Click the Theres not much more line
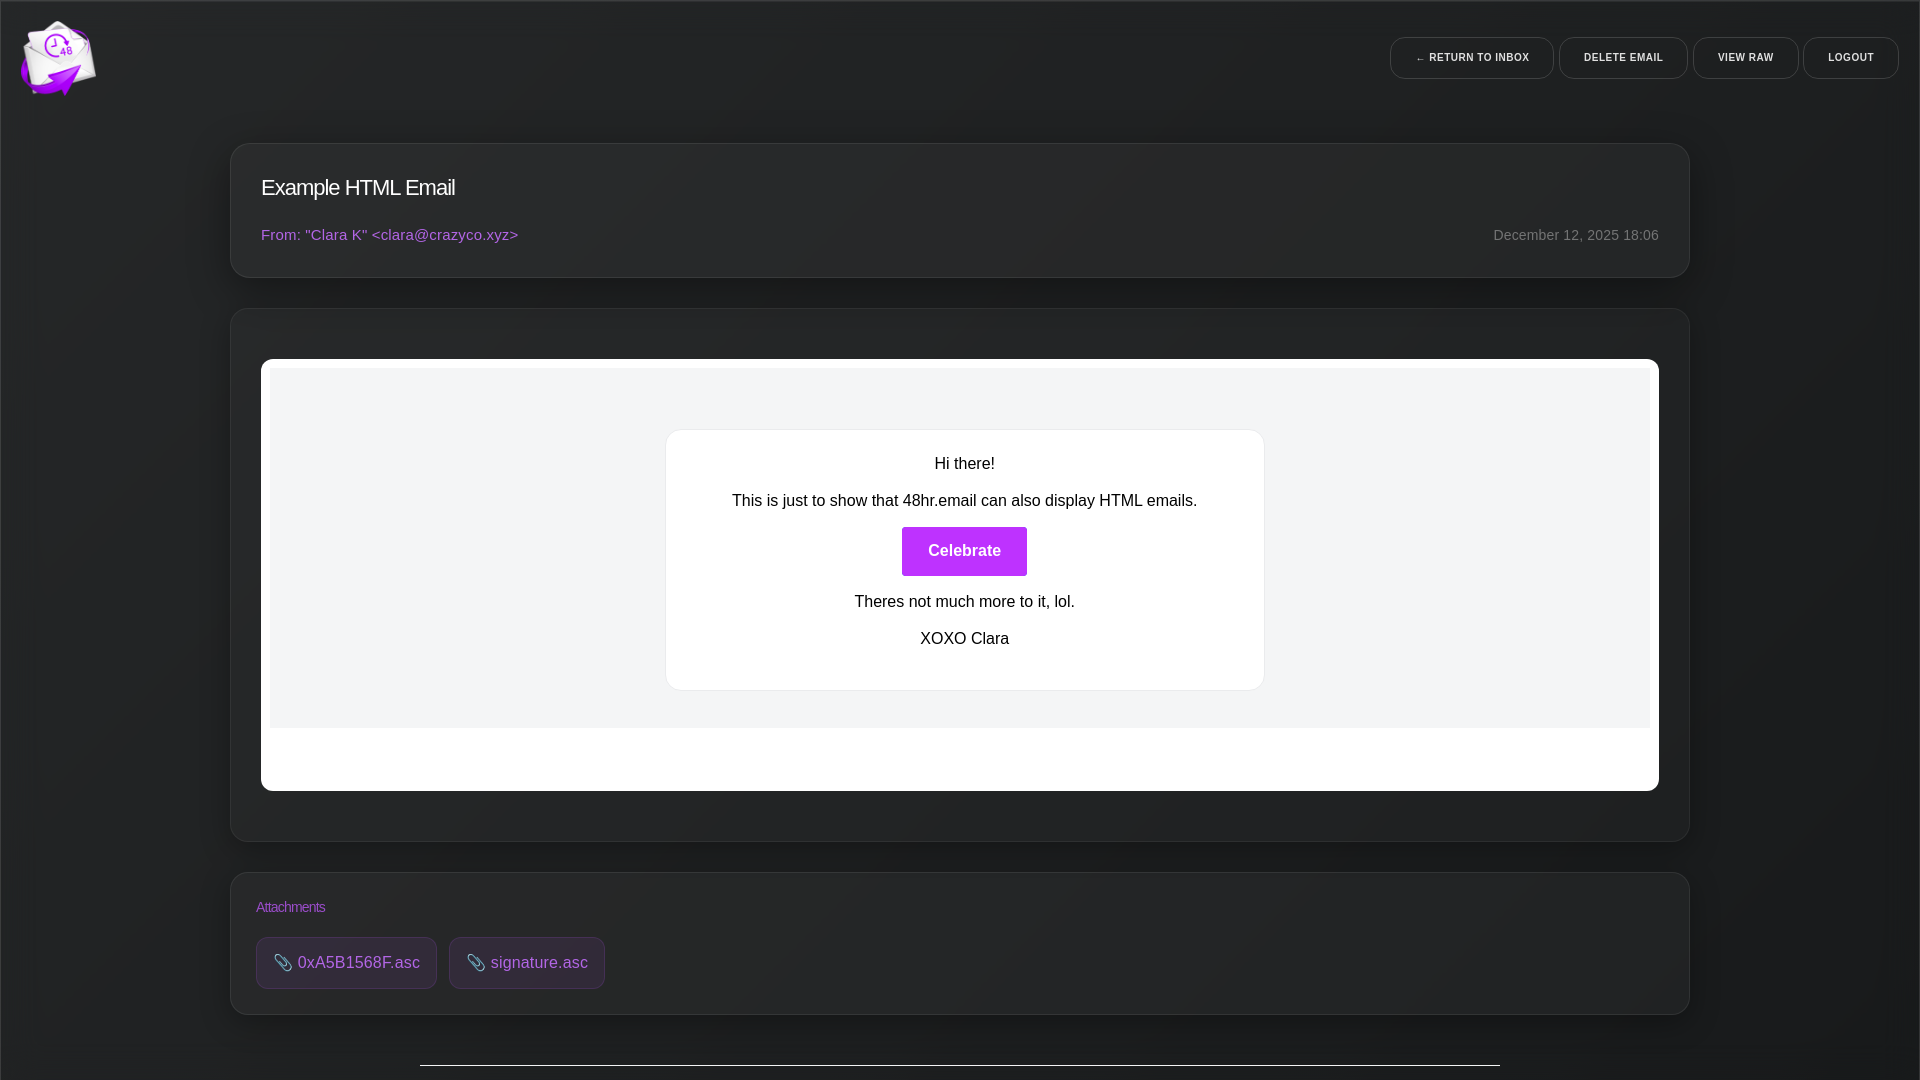The image size is (1920, 1080). click(x=964, y=602)
